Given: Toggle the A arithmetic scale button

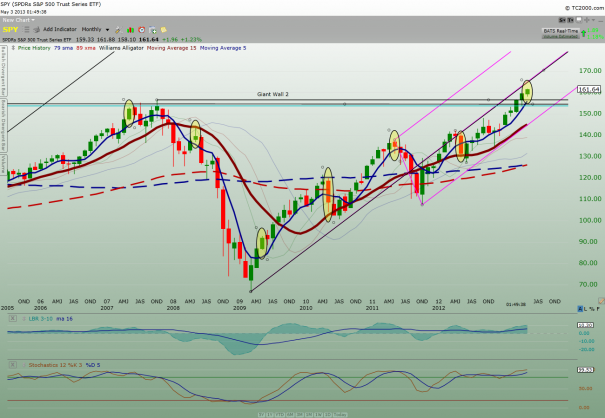Looking at the screenshot, I should point(580,309).
